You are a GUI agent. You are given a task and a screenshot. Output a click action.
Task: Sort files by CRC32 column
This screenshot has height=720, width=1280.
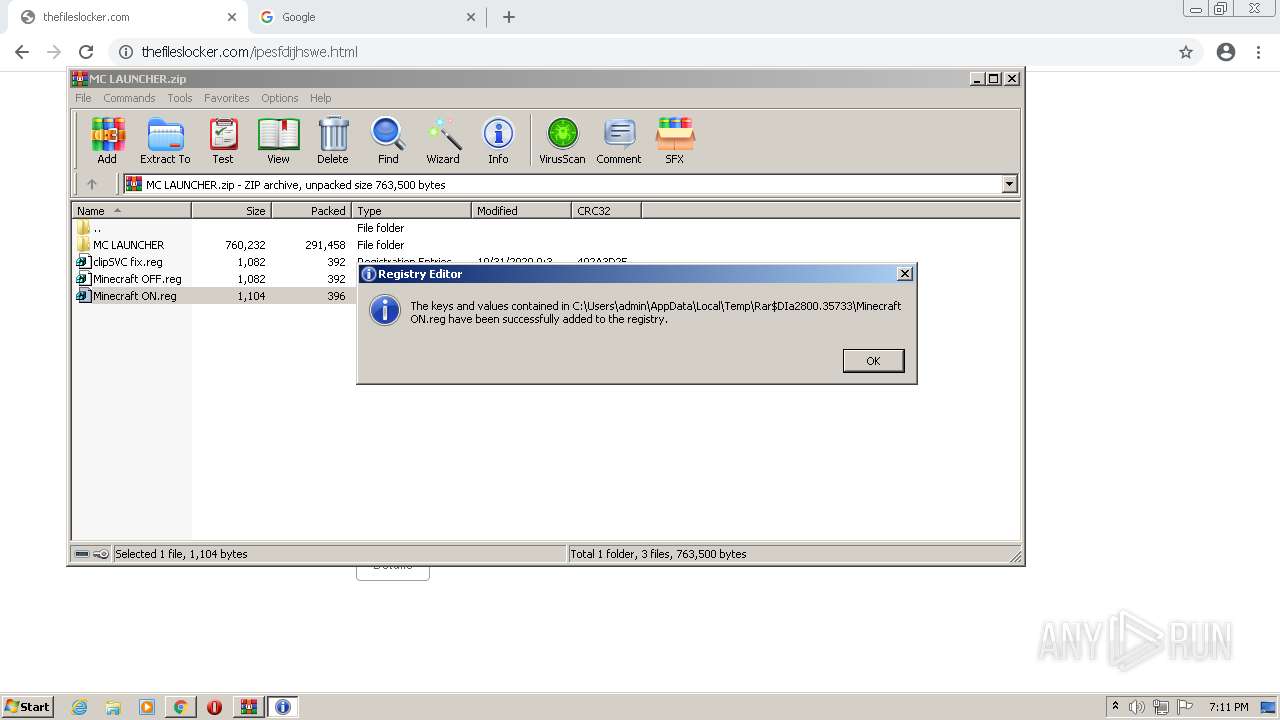pyautogui.click(x=606, y=211)
